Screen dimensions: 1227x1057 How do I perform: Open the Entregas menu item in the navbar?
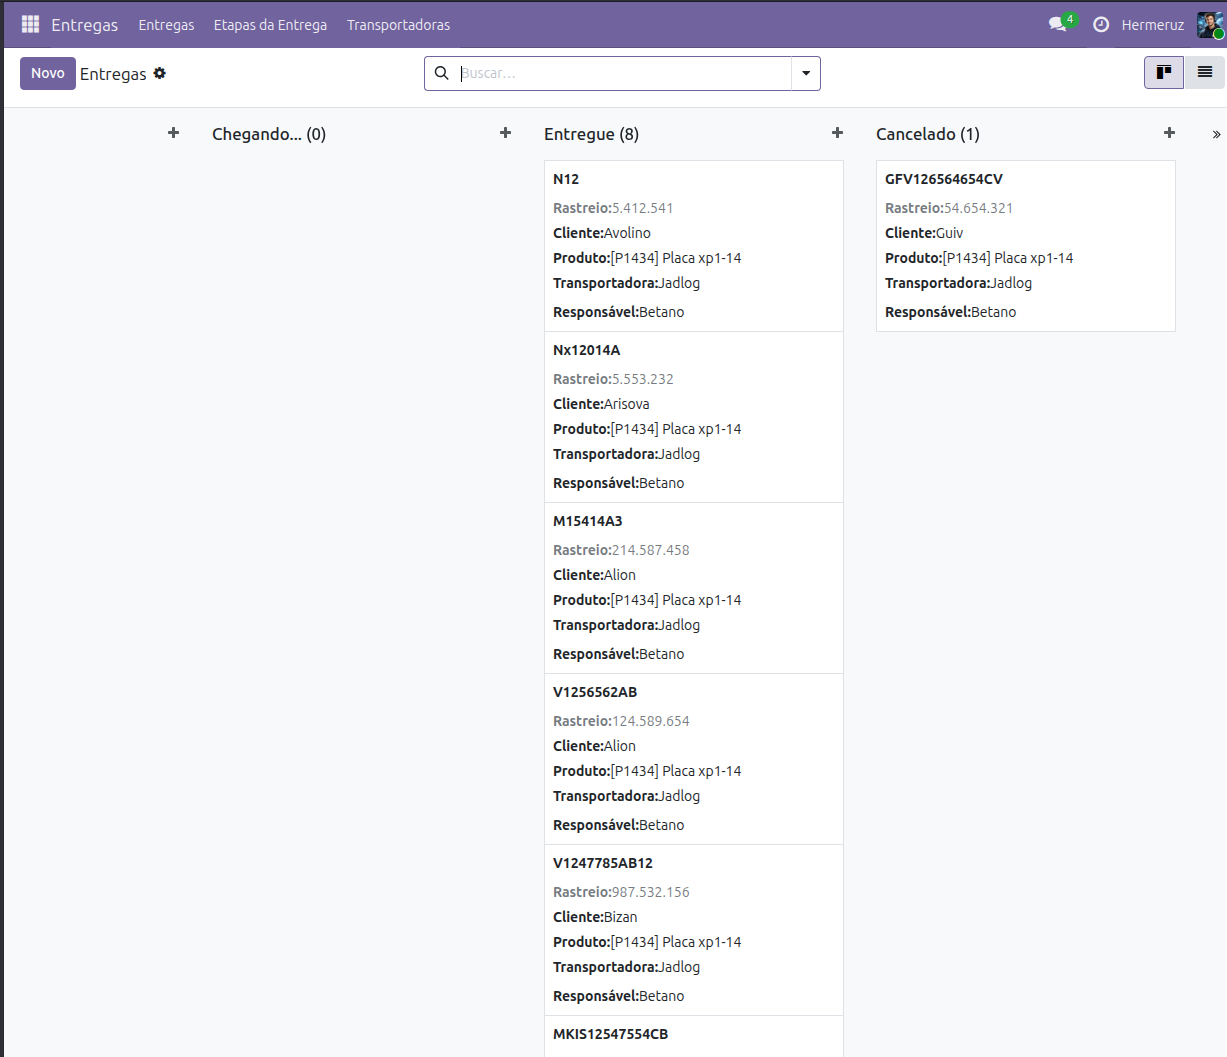166,25
